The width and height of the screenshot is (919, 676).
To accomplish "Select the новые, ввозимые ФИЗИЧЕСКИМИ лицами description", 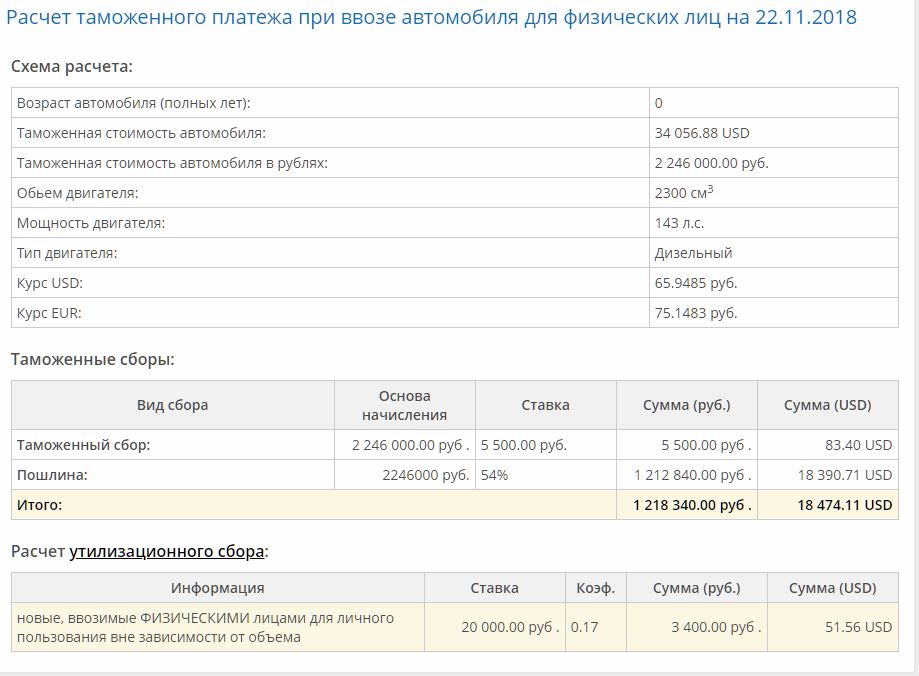I will point(205,627).
